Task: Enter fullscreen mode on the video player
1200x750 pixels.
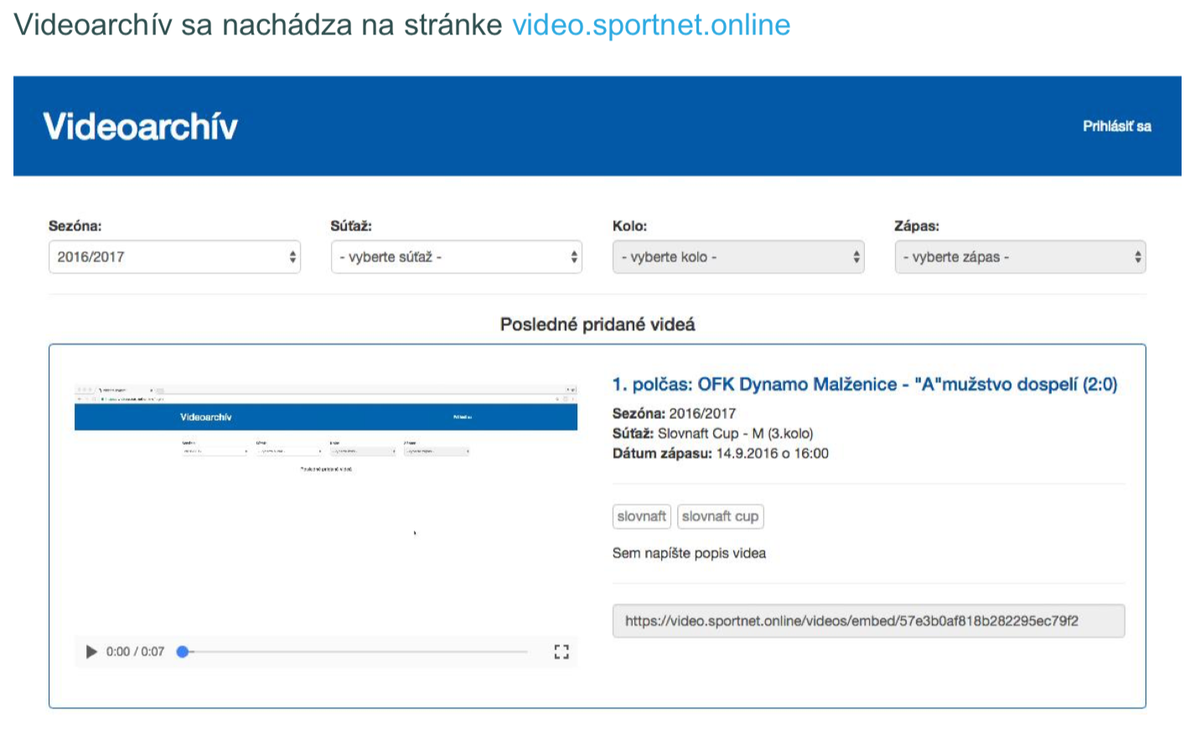Action: tap(561, 652)
